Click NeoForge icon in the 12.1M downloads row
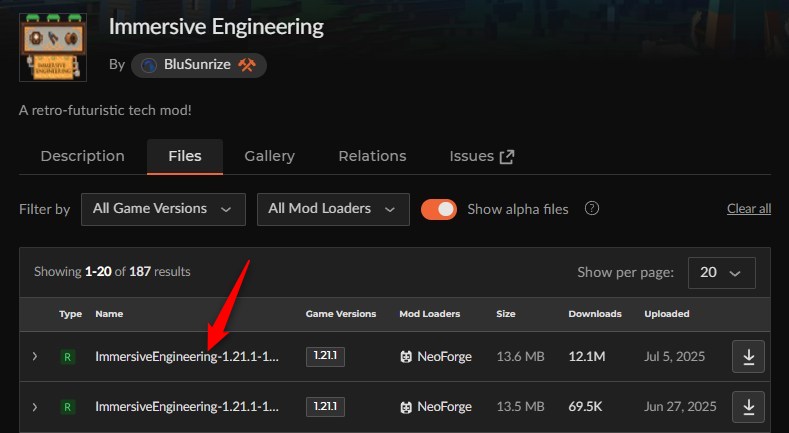 (x=406, y=357)
